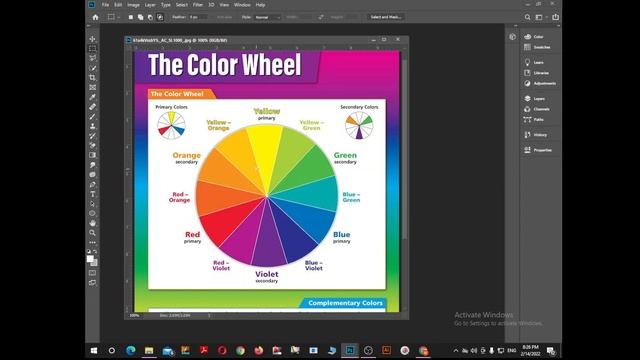
Task: Click the background color swatch
Action: click(95, 263)
